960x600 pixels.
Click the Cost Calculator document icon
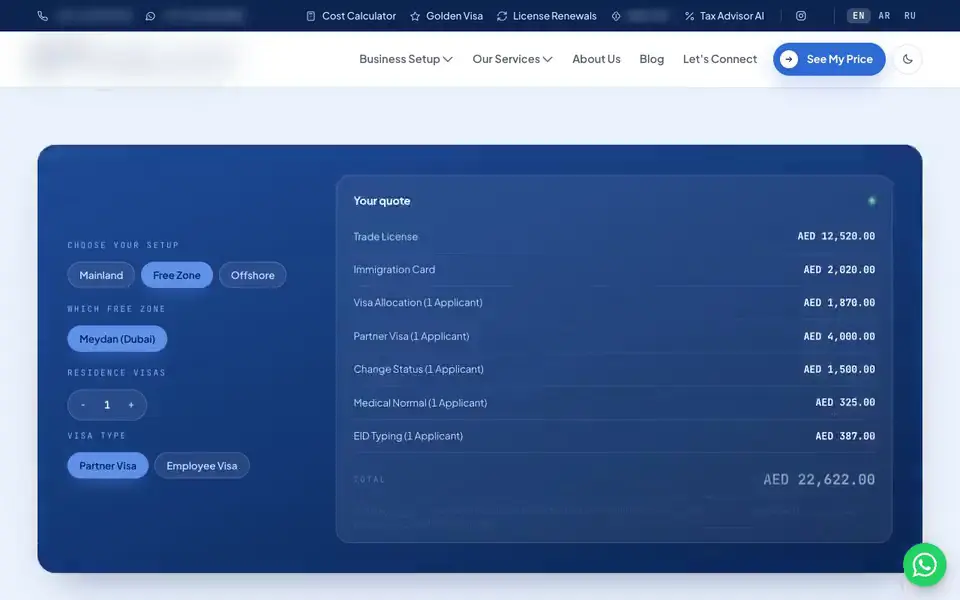(x=310, y=16)
